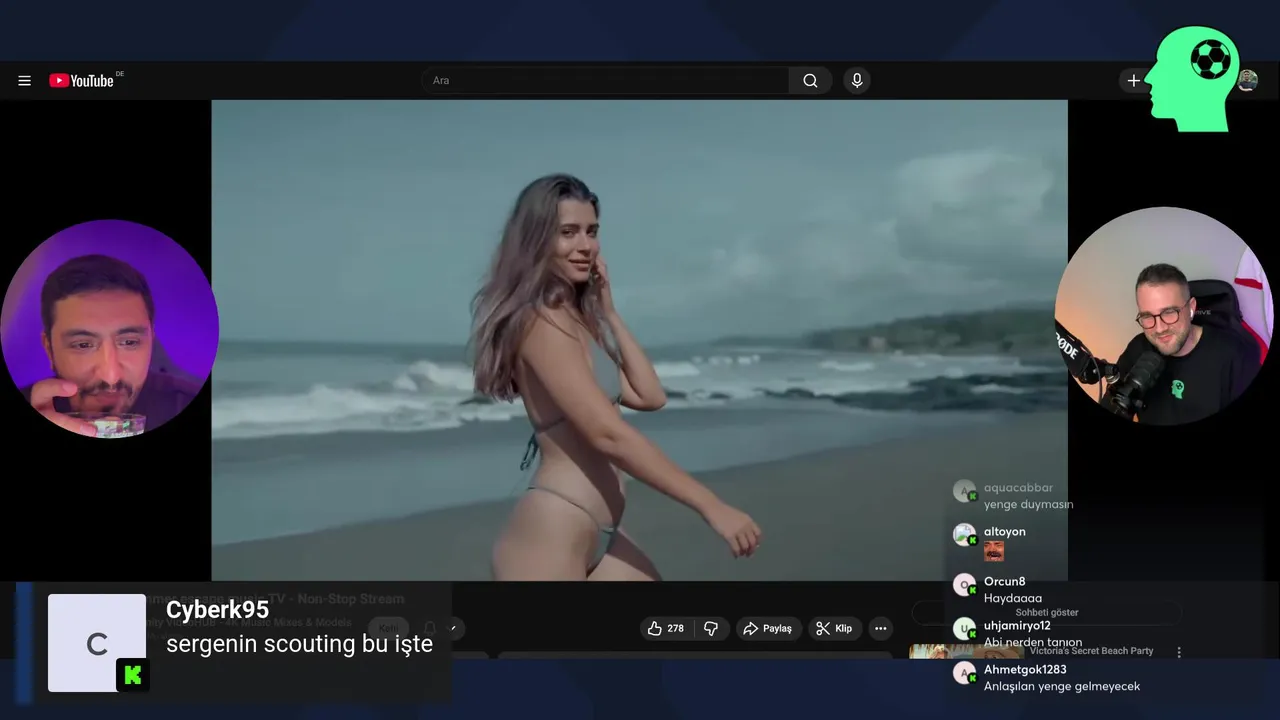
Task: Open the Create plus button
Action: click(1133, 80)
